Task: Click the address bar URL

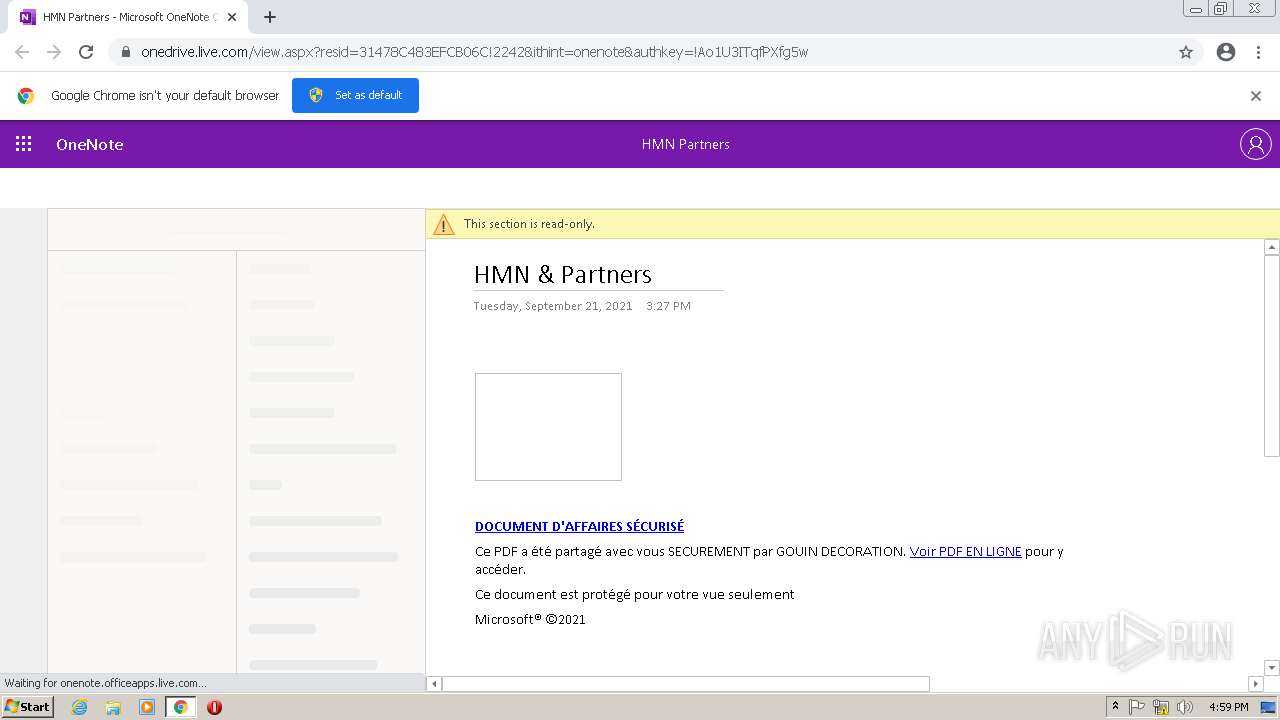Action: pyautogui.click(x=474, y=52)
